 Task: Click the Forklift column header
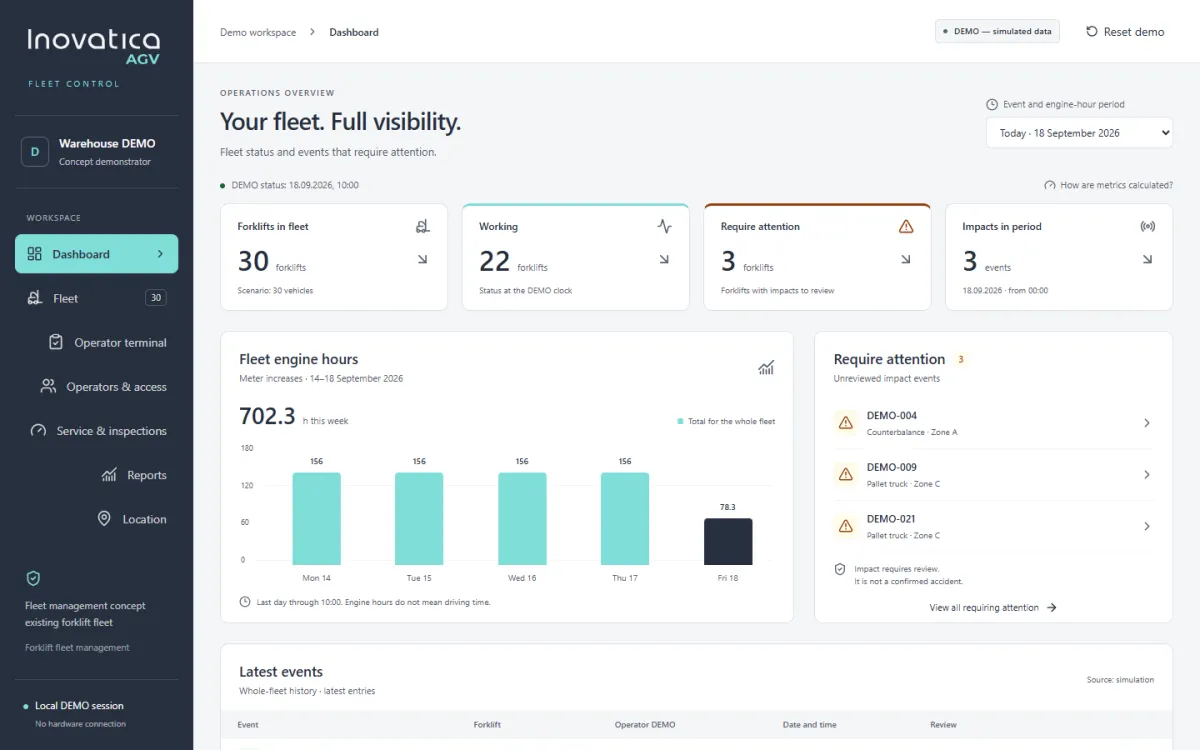[487, 725]
